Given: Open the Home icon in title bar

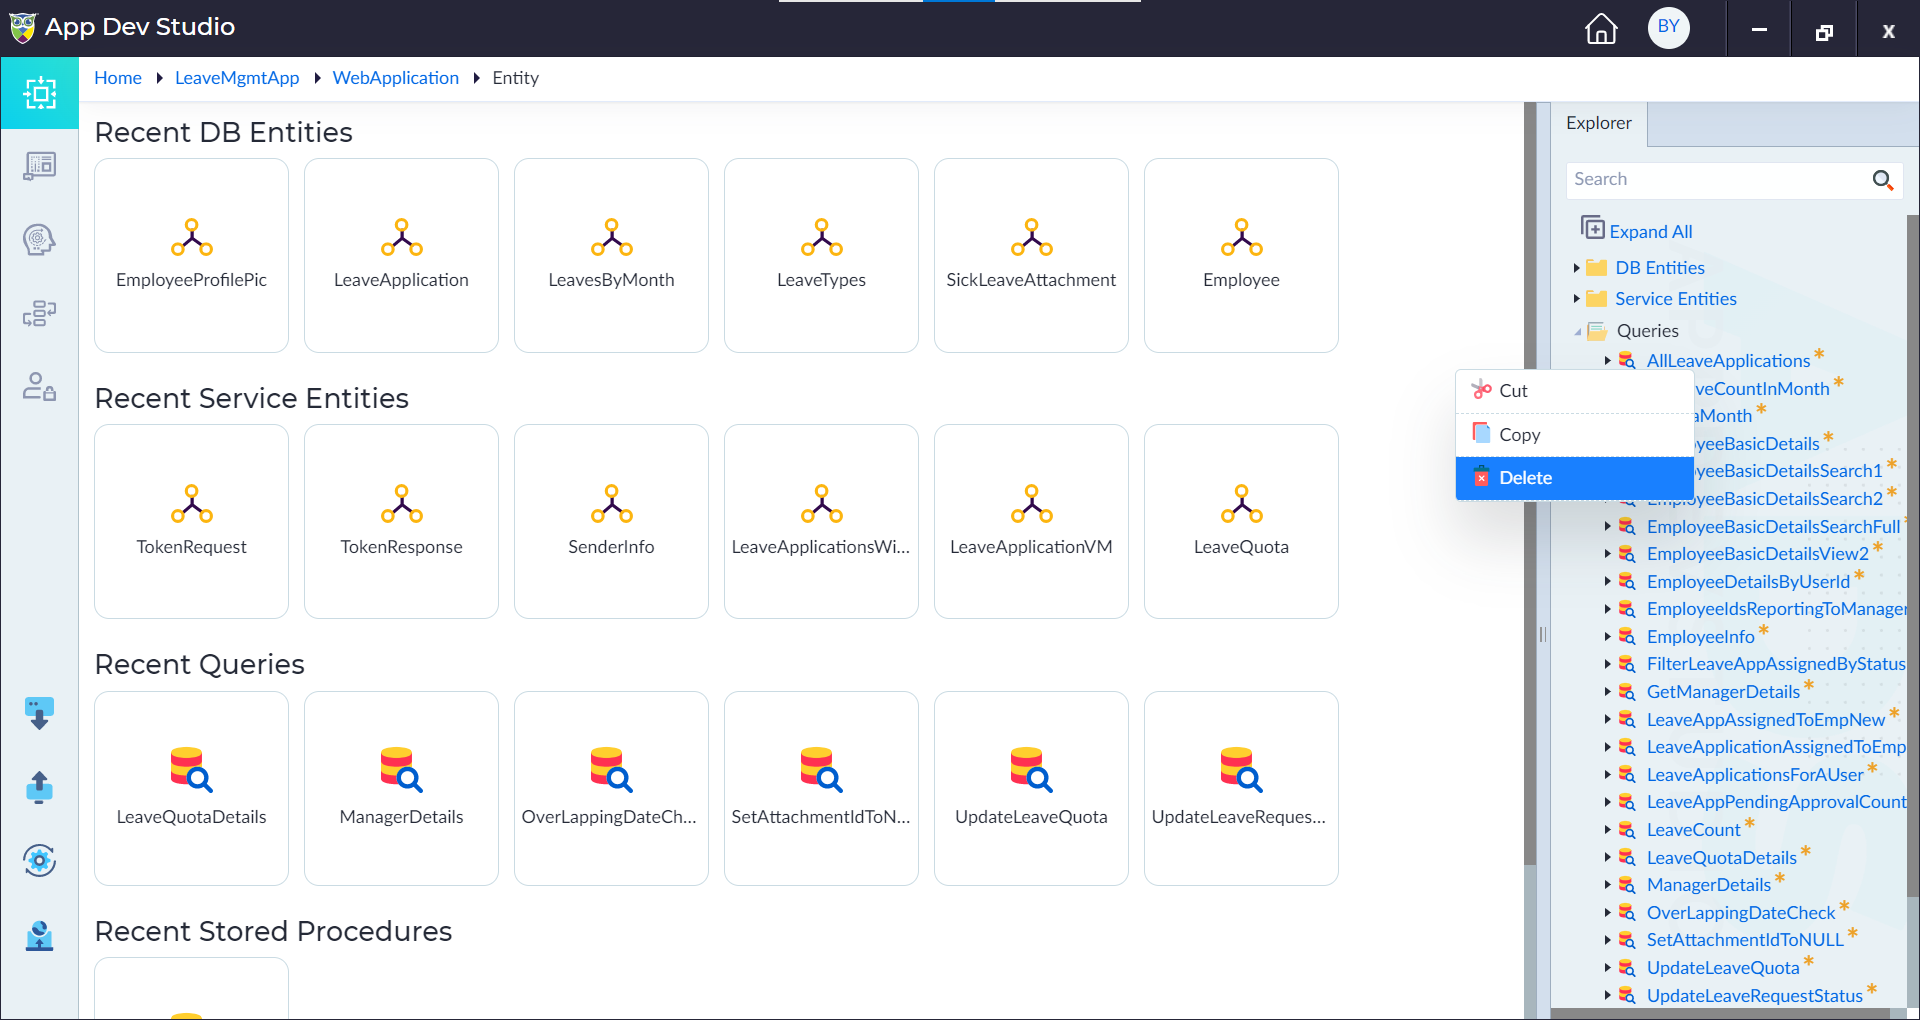Looking at the screenshot, I should click(x=1601, y=28).
